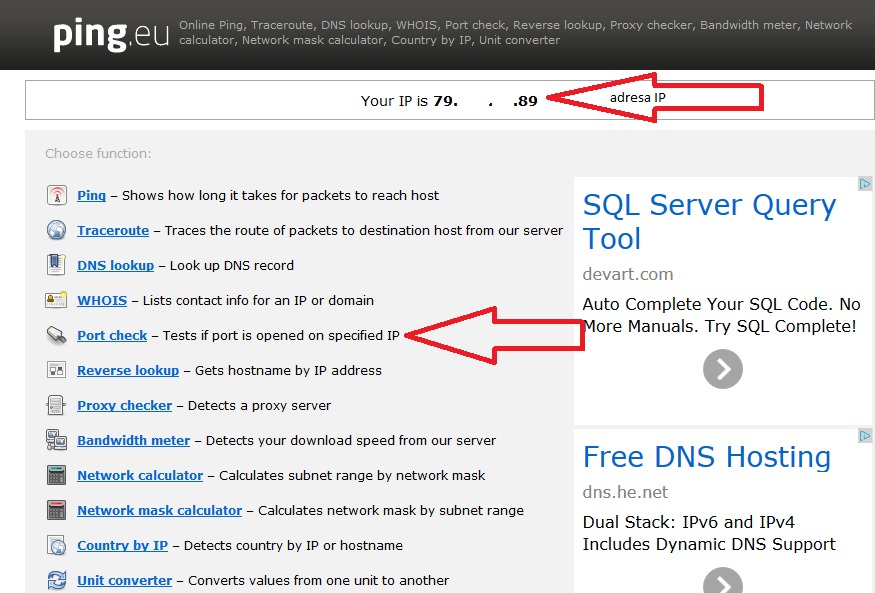Click the Network calculator icon

click(x=57, y=475)
